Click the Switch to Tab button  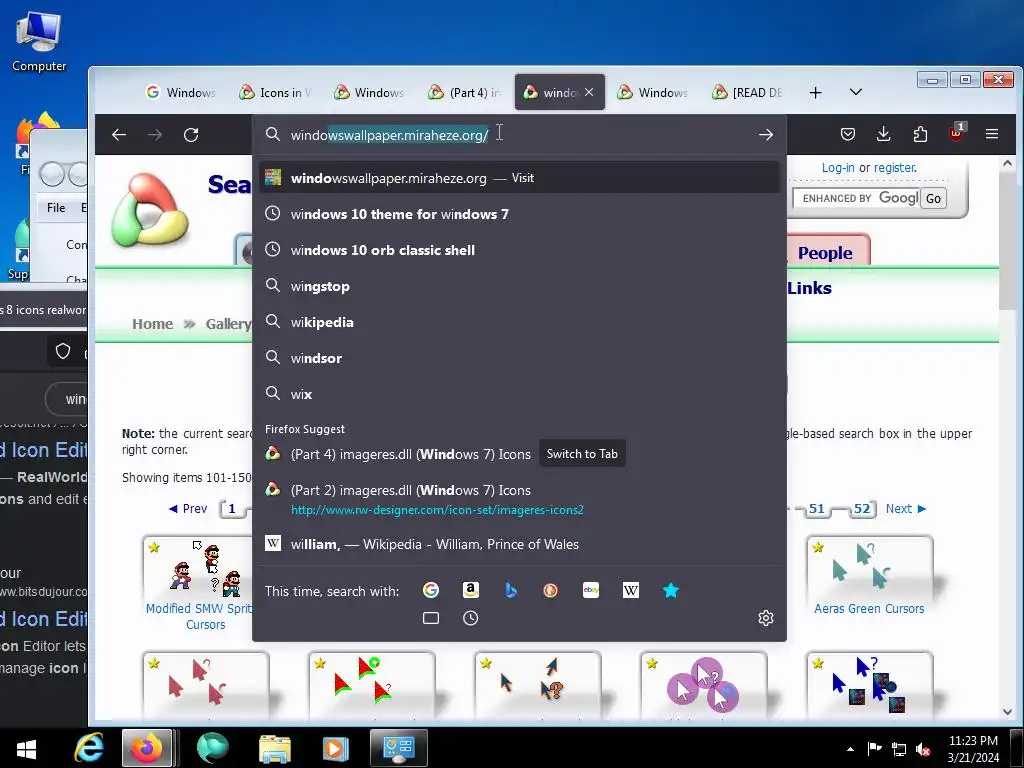click(x=582, y=454)
